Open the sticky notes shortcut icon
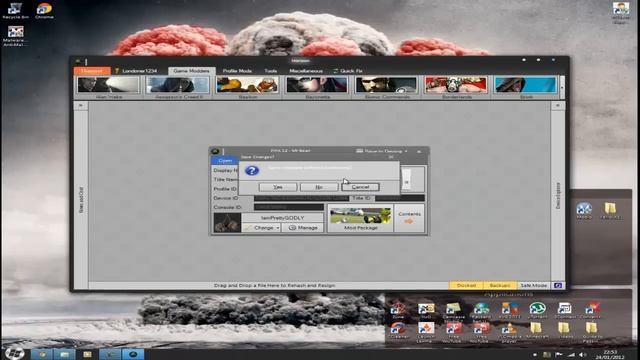The width and height of the screenshot is (640, 360). click(x=453, y=310)
